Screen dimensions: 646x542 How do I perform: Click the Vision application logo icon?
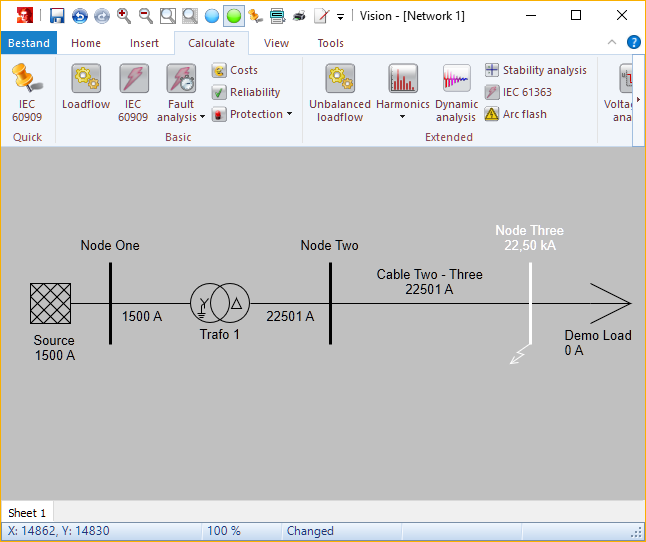click(25, 16)
